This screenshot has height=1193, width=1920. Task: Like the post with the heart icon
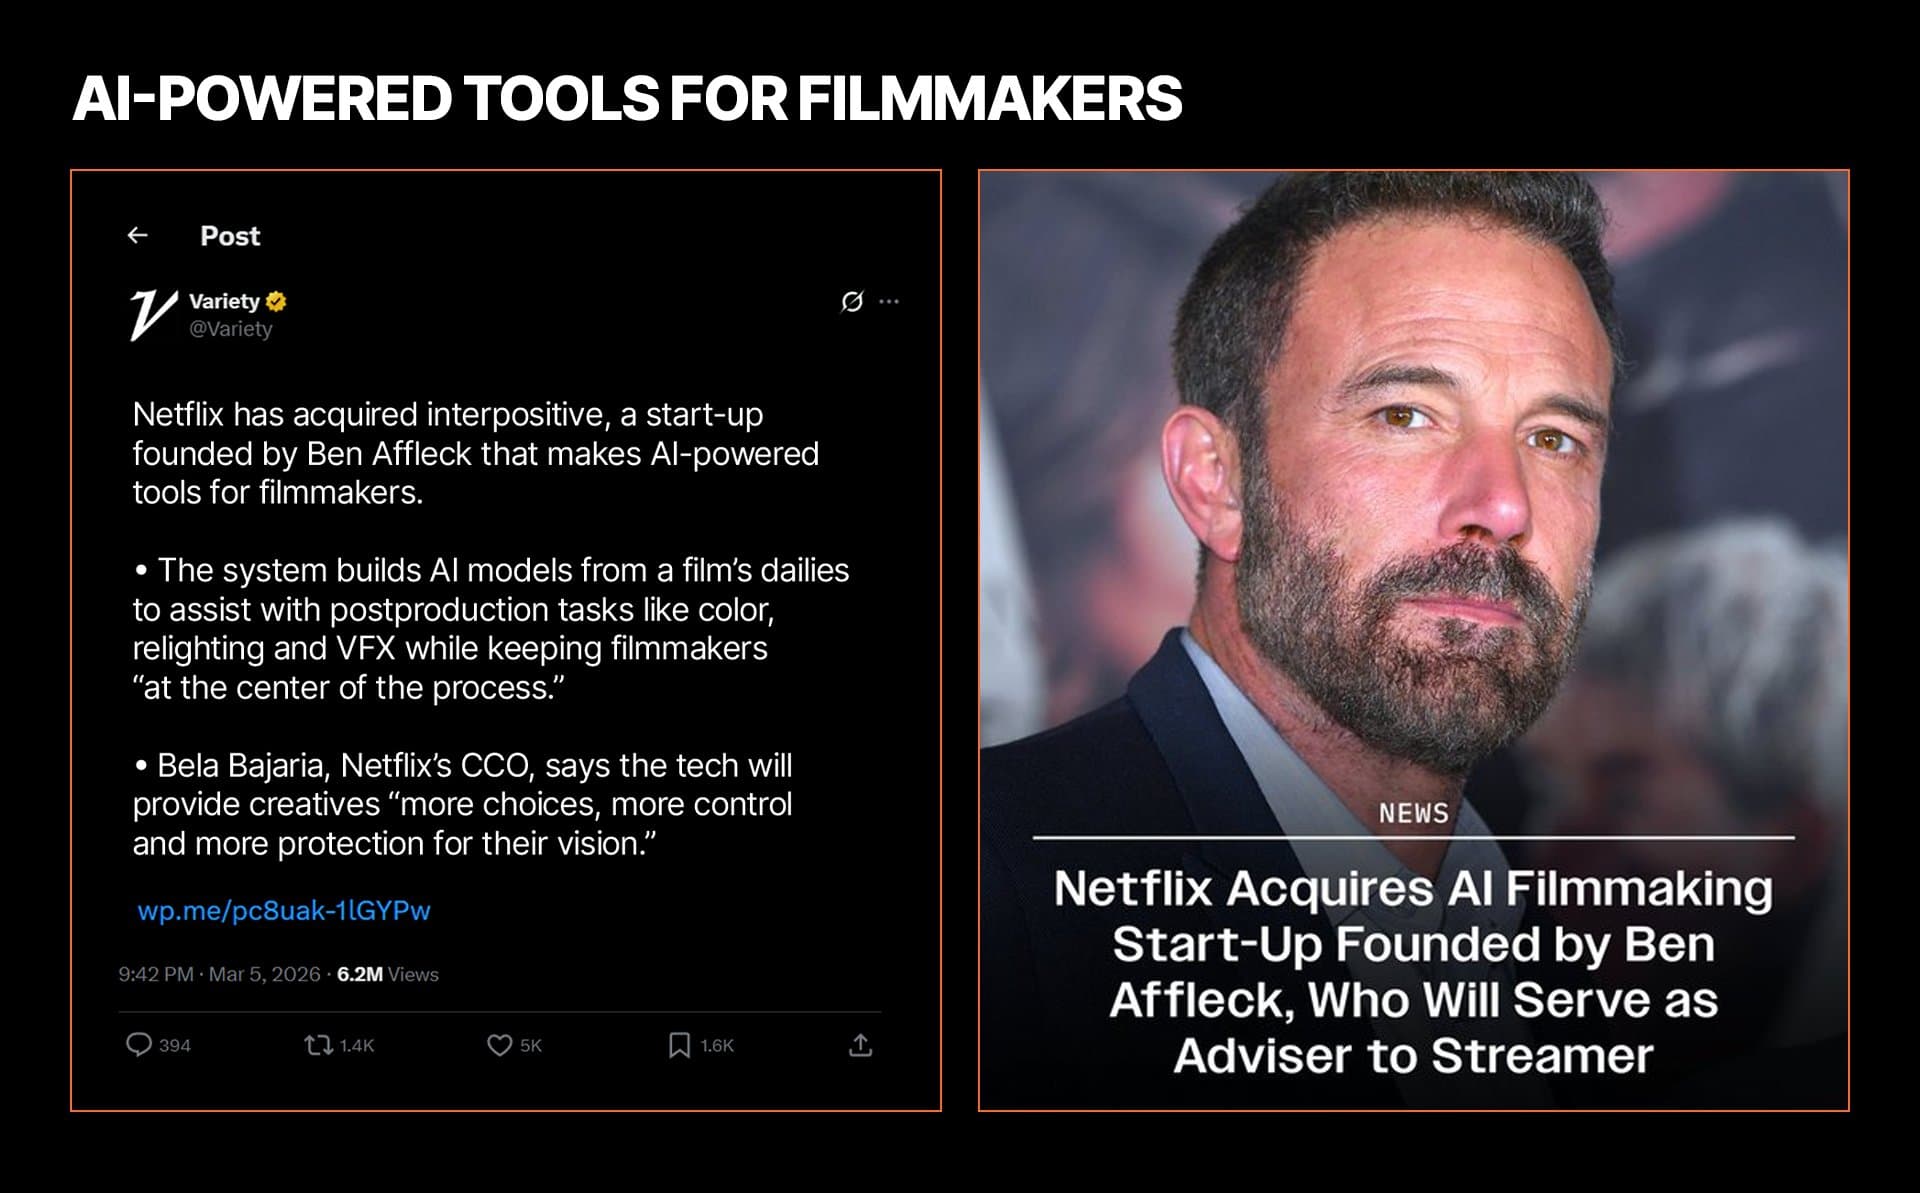(x=499, y=1045)
